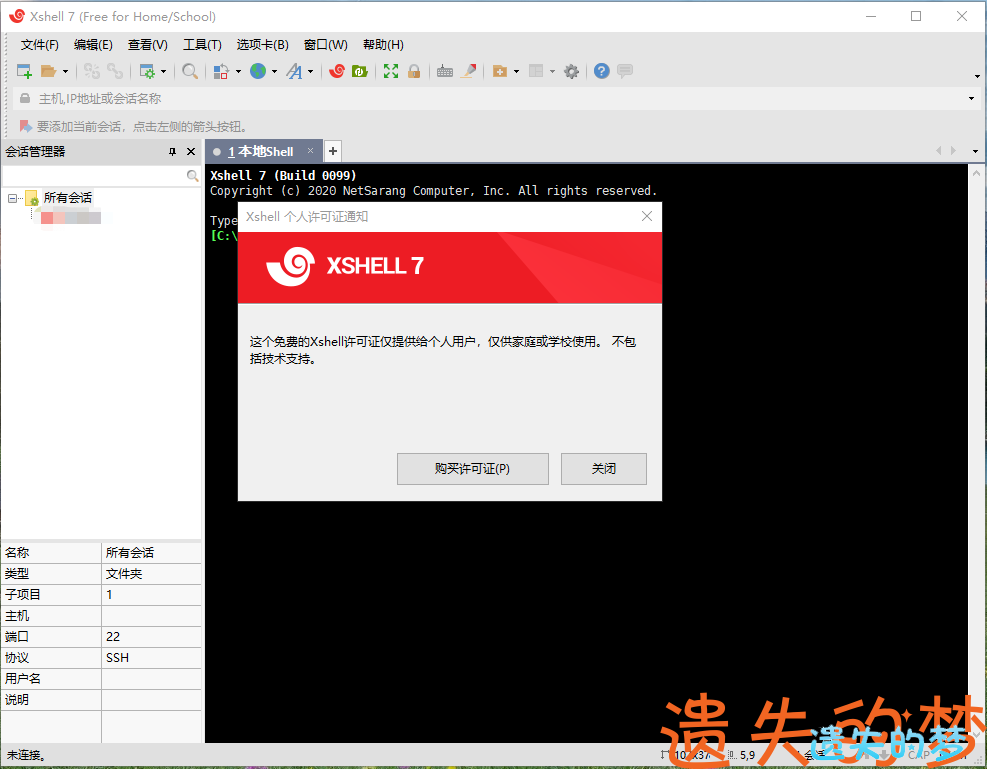
Task: Open the tab list dropdown arrow
Action: click(x=975, y=151)
